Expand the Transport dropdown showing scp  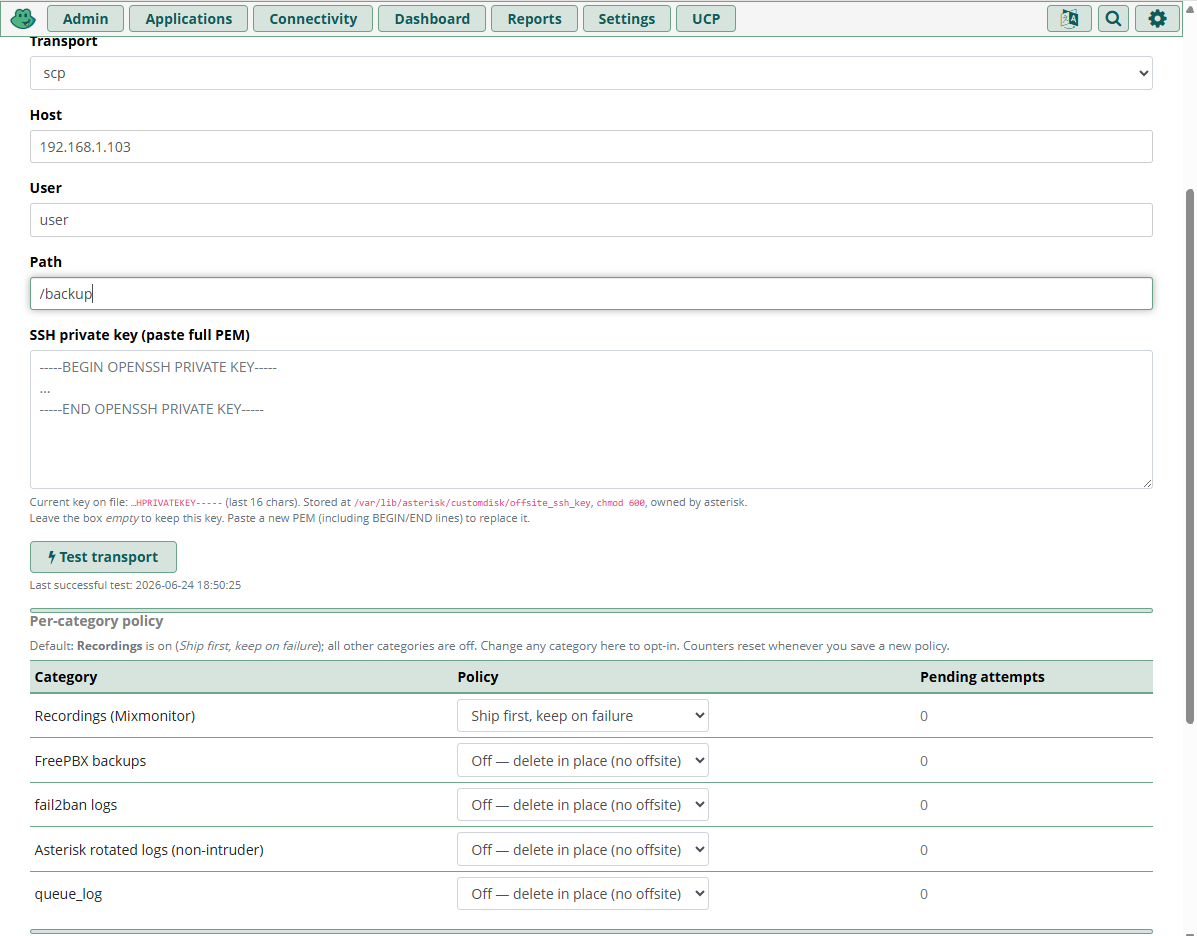pyautogui.click(x=591, y=73)
